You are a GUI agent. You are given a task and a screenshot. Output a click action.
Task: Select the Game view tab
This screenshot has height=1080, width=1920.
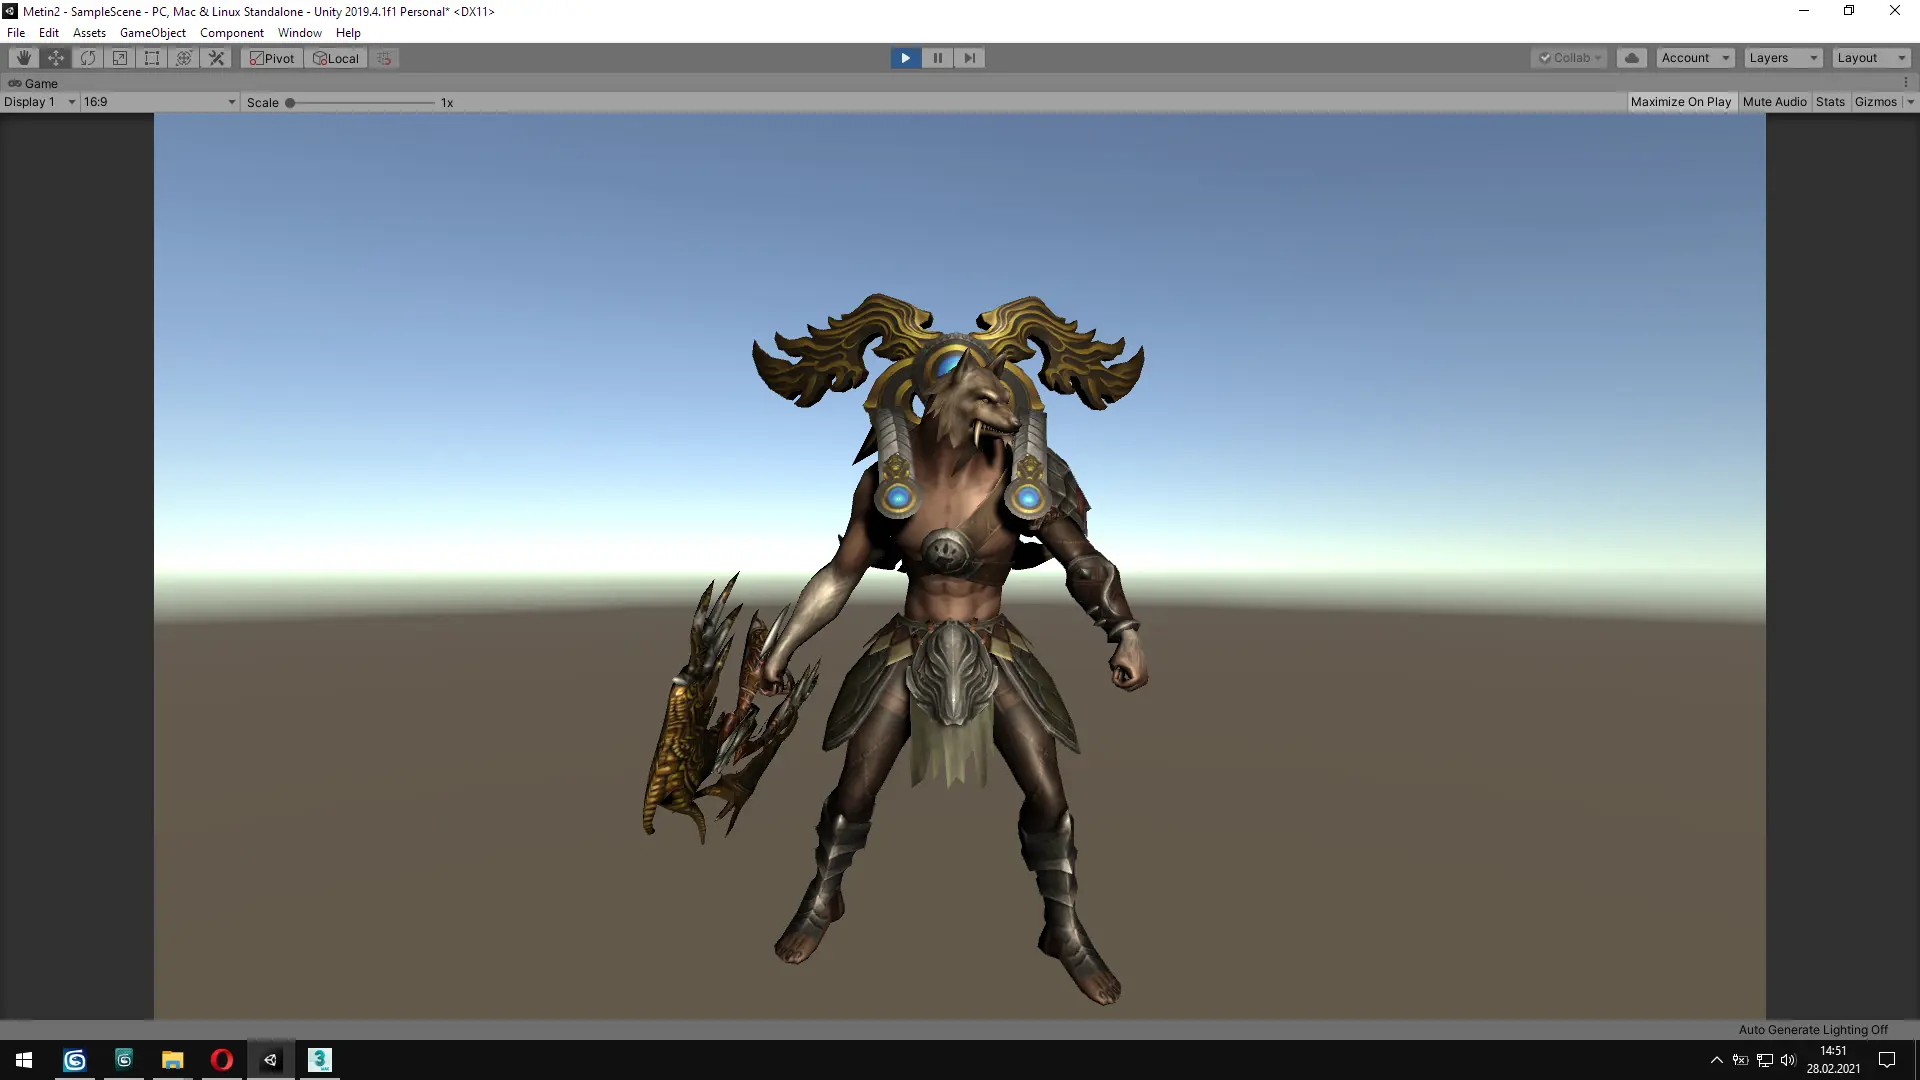[x=34, y=83]
